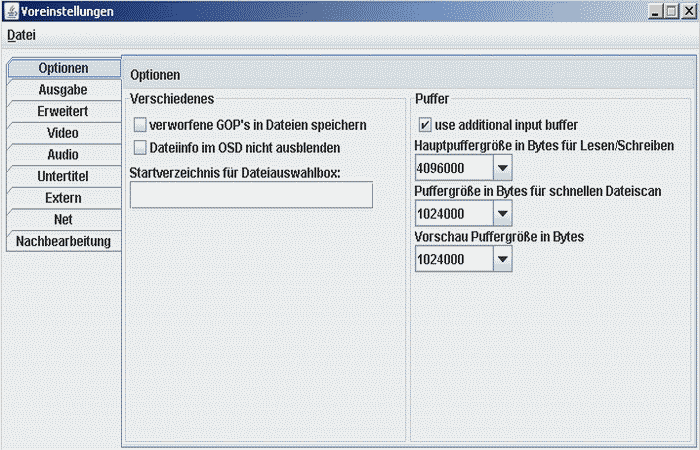The width and height of the screenshot is (700, 450).
Task: Expand the Hauptpuffergröße dropdown showing 4096000
Action: click(502, 167)
